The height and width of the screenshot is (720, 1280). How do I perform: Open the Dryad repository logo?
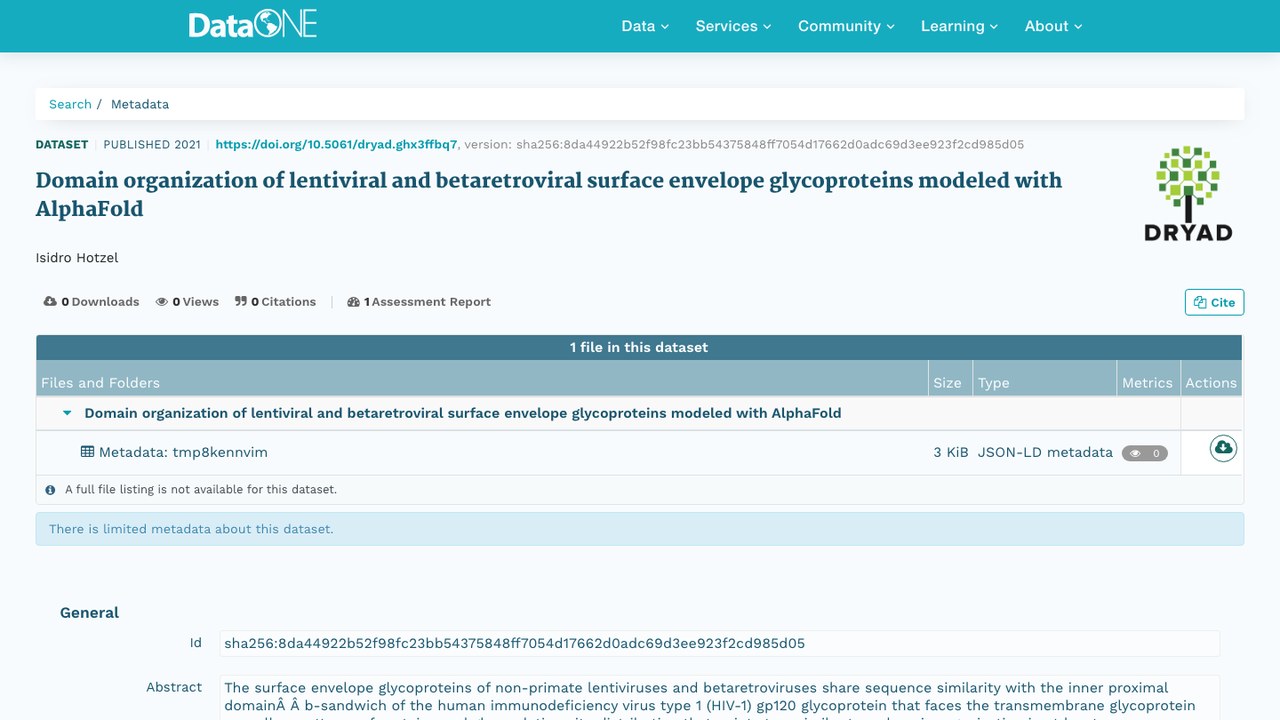[1188, 194]
